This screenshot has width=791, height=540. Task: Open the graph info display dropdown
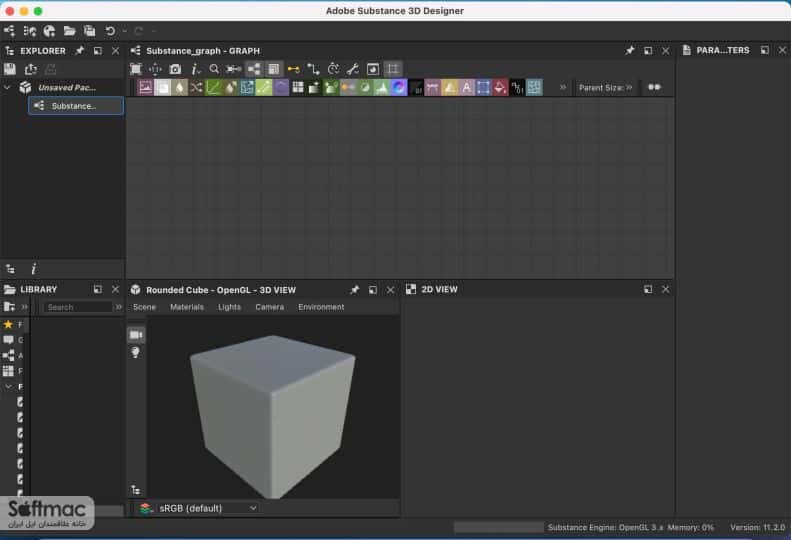pos(195,69)
